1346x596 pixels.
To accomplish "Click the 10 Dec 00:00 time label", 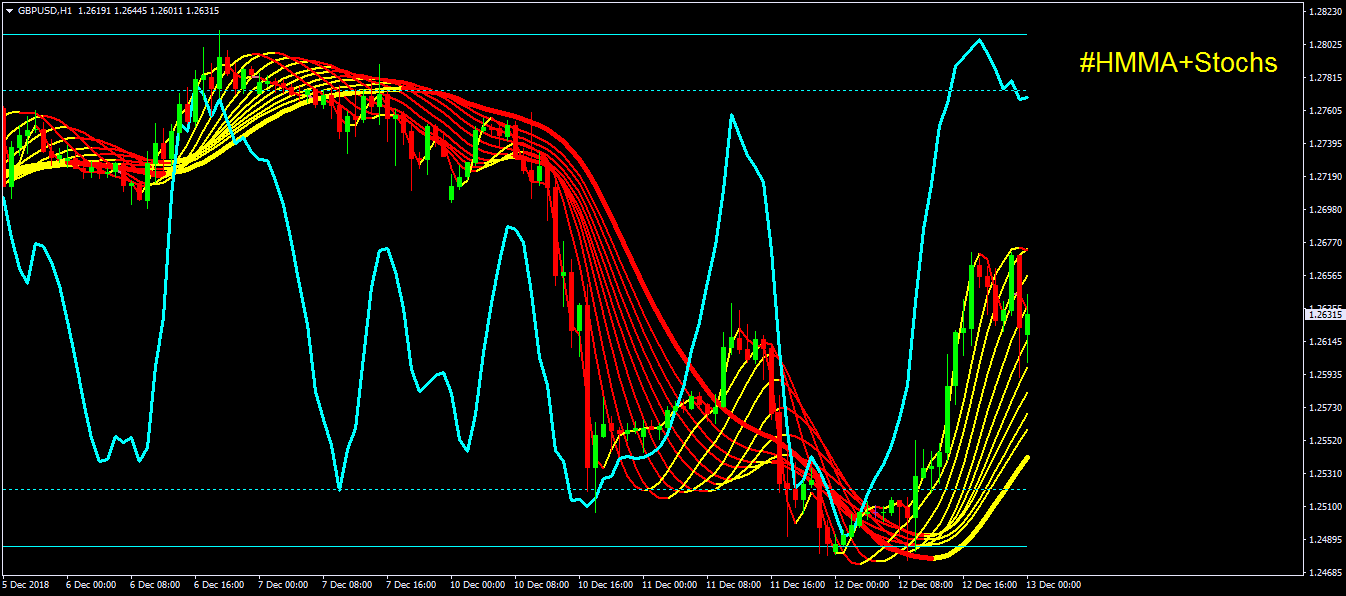I will (478, 584).
